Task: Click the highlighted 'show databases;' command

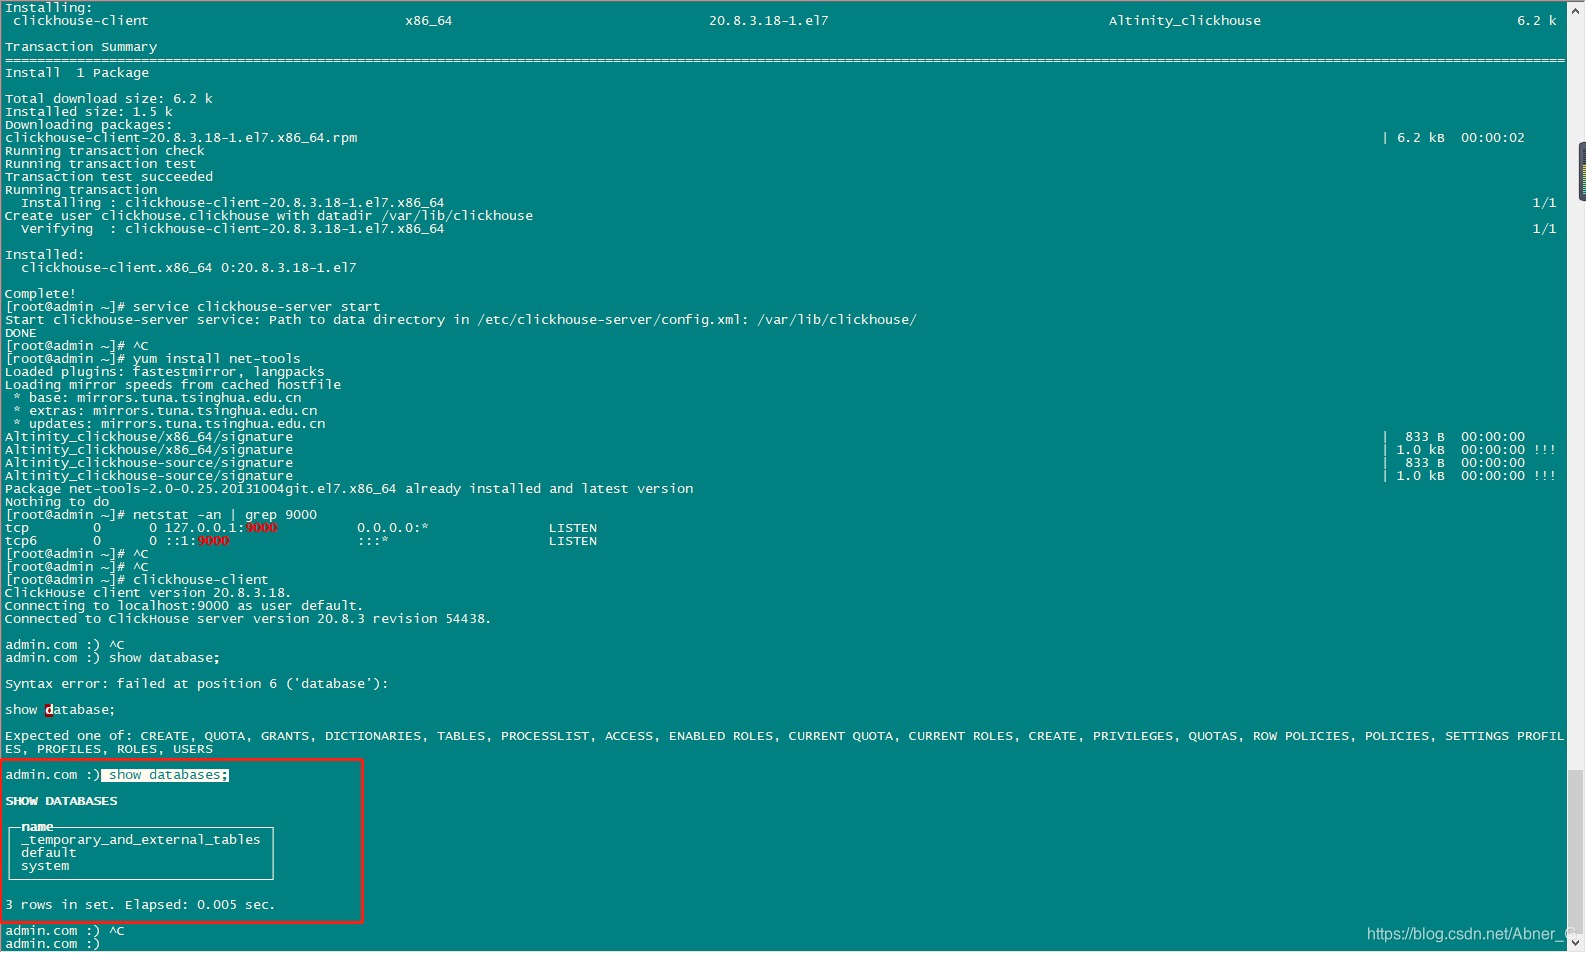Action: pyautogui.click(x=165, y=775)
